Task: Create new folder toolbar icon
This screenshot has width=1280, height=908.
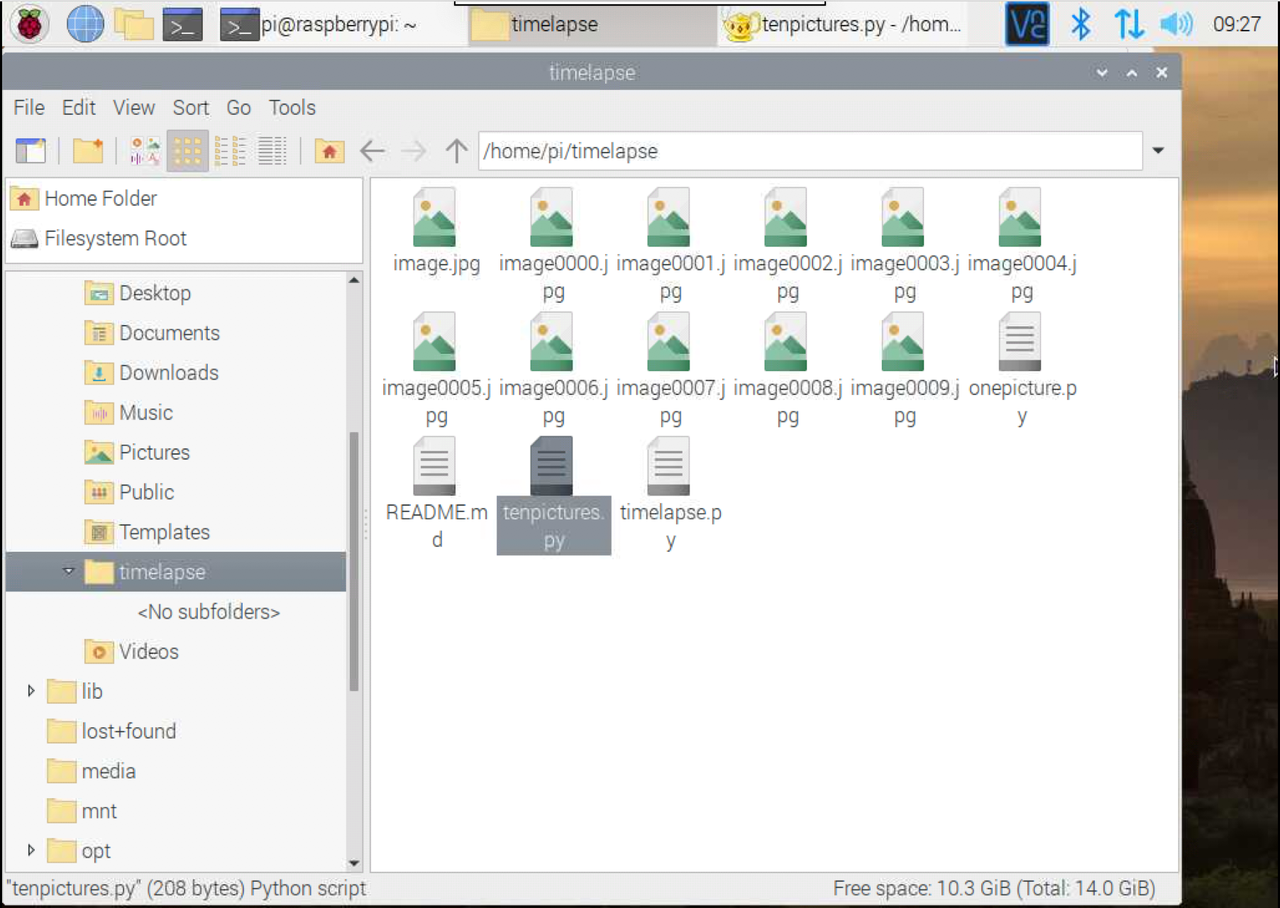Action: coord(88,151)
